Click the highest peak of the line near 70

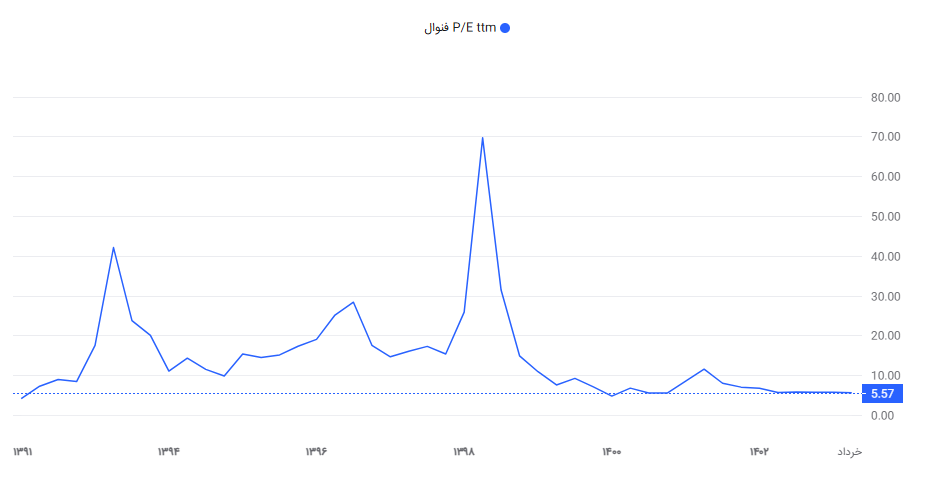click(483, 138)
